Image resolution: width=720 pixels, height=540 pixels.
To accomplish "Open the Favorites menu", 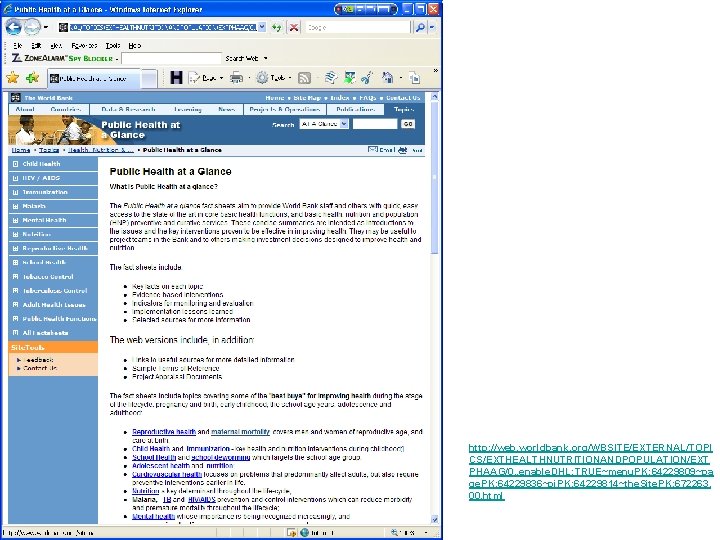I will tap(84, 45).
